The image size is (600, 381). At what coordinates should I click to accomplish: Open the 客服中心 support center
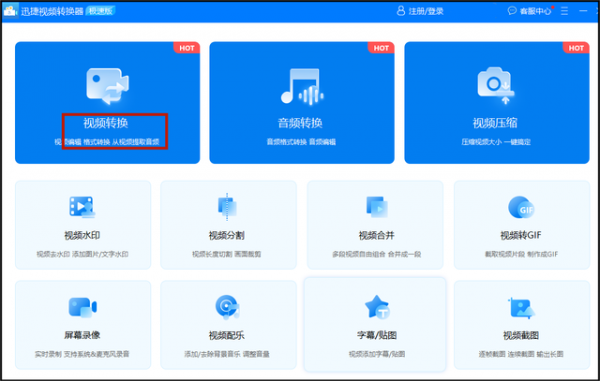(x=535, y=11)
